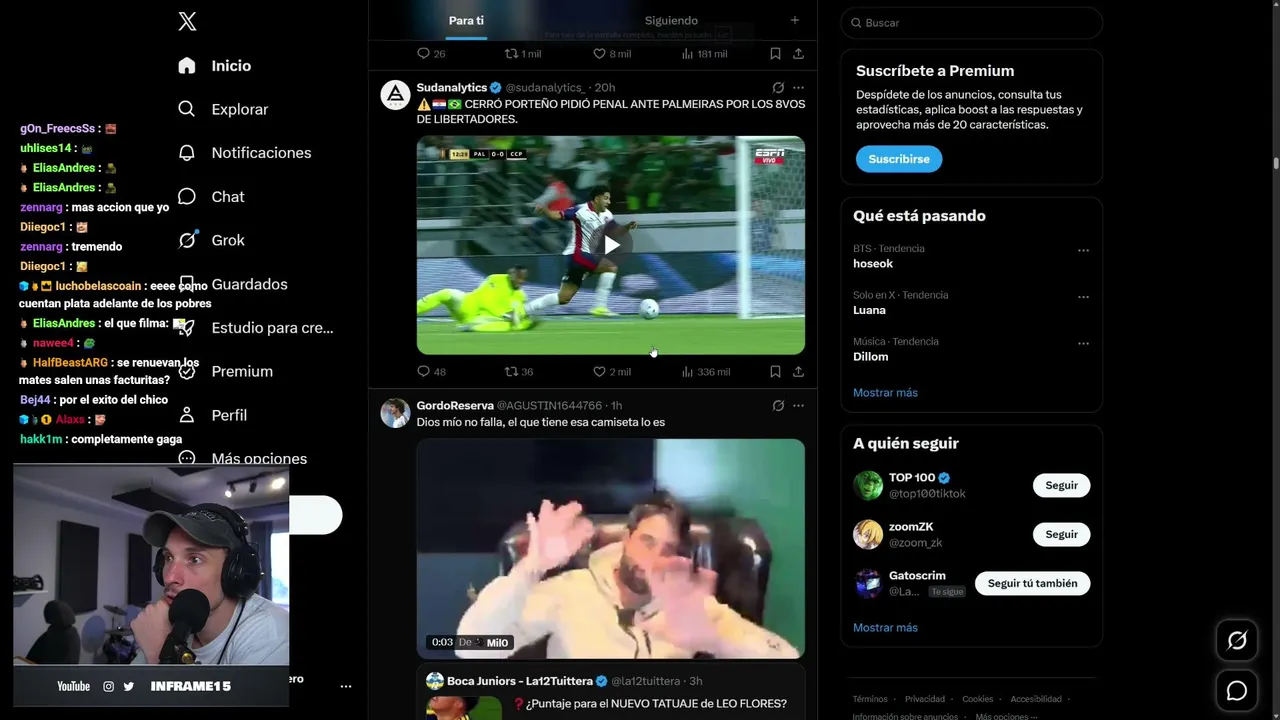Open the floating chat messages button
Image resolution: width=1280 pixels, height=720 pixels.
(x=1237, y=691)
